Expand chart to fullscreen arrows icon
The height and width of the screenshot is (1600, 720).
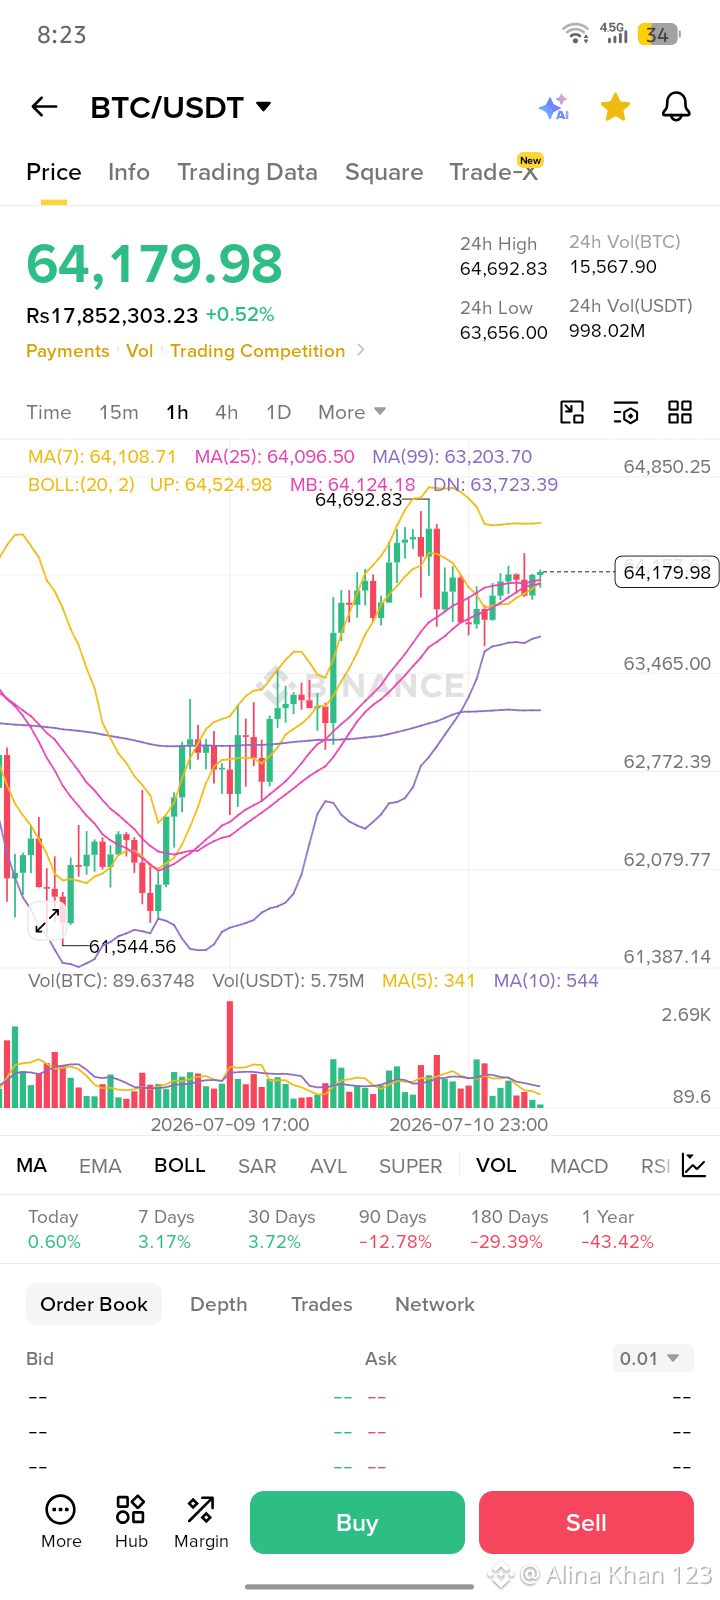pos(47,919)
